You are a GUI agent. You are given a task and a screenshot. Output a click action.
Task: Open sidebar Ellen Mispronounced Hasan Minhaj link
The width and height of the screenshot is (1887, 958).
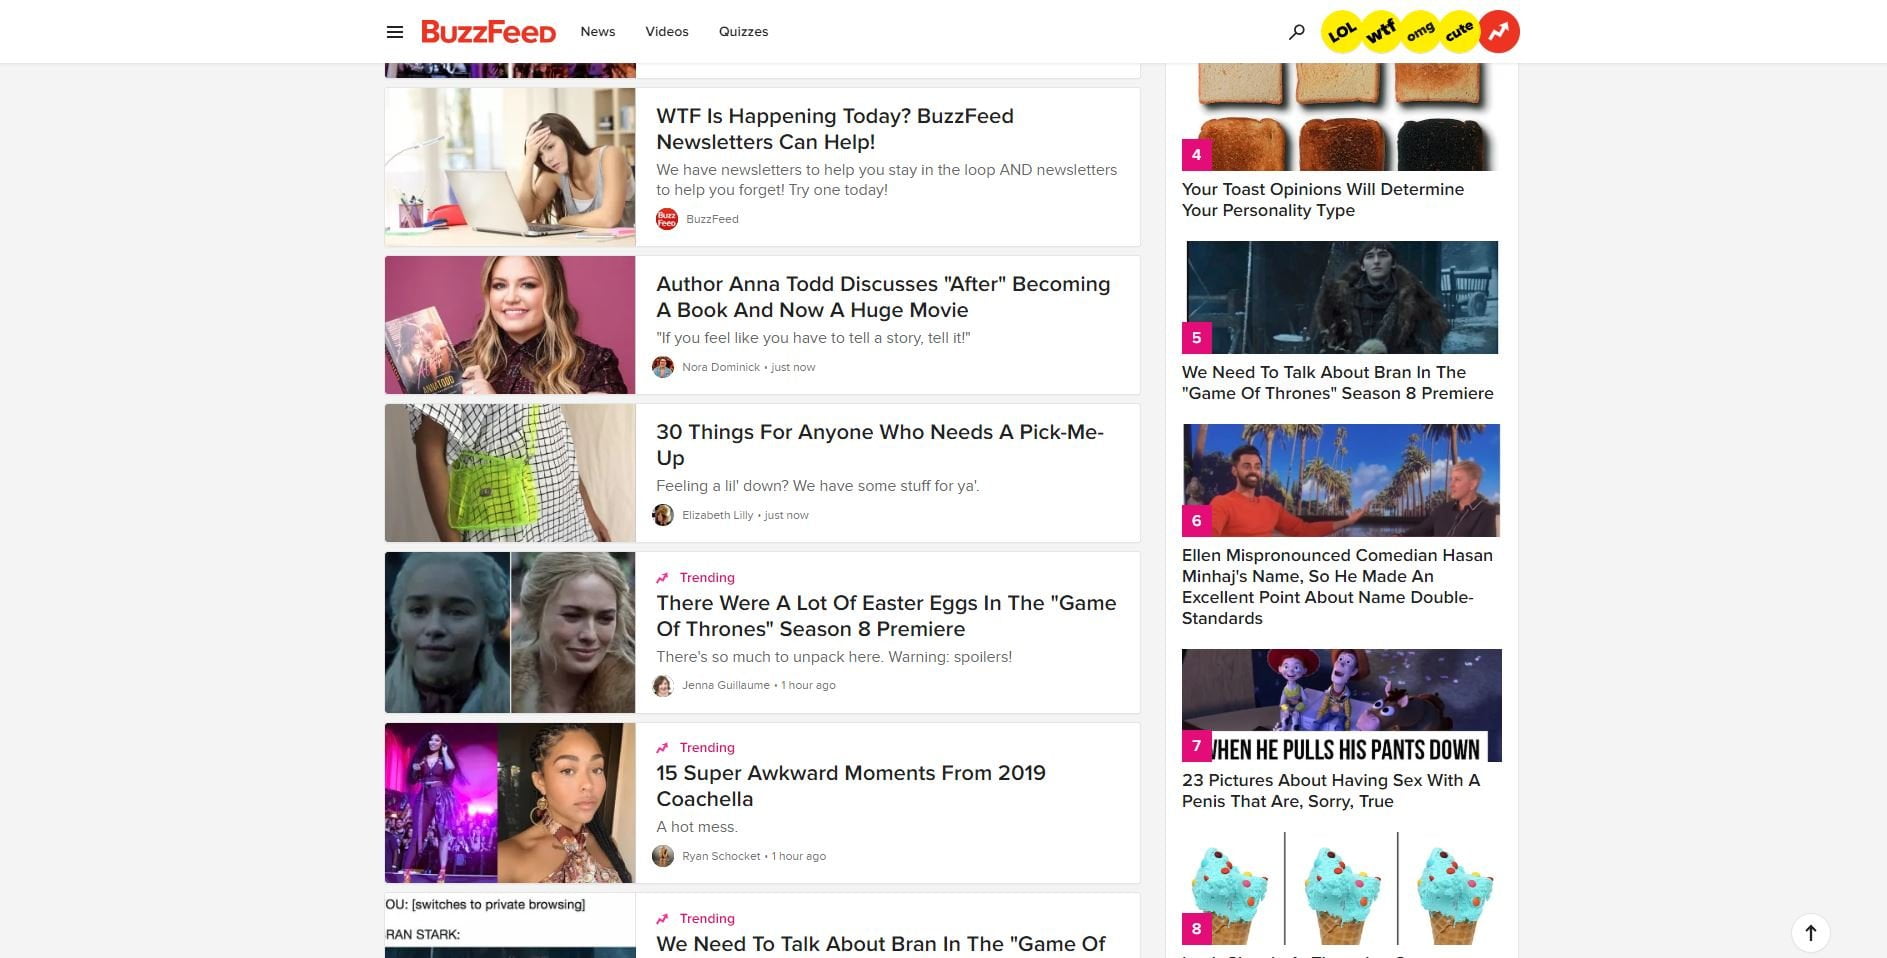coord(1337,587)
